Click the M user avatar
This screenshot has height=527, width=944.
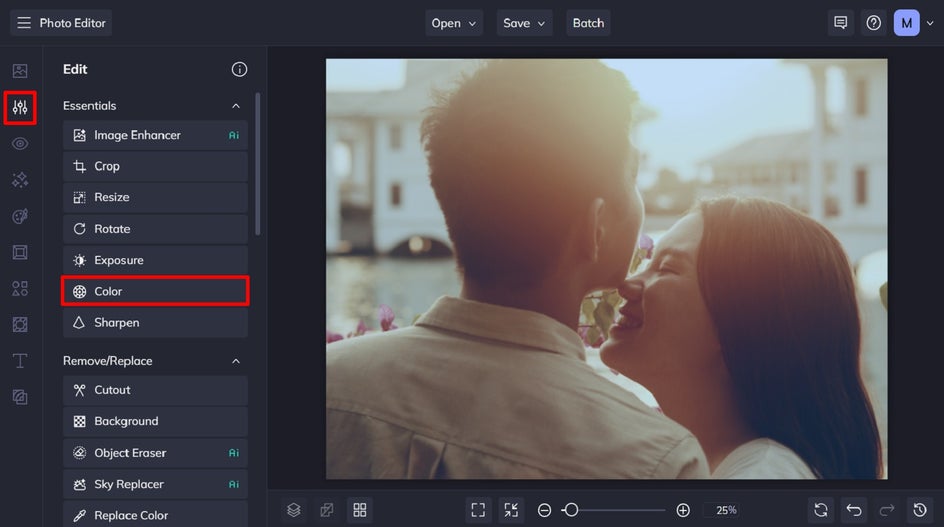(906, 23)
